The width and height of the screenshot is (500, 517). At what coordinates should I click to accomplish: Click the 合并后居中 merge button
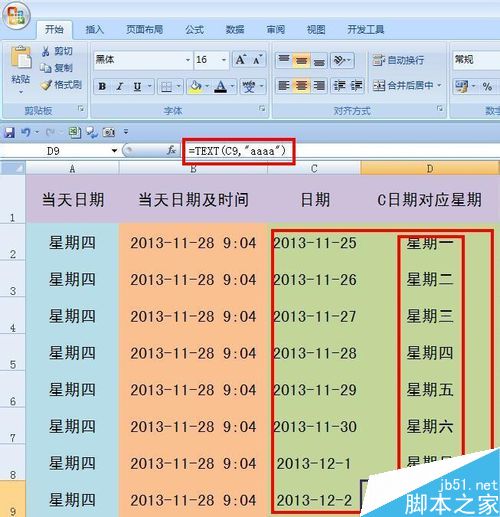tap(406, 86)
